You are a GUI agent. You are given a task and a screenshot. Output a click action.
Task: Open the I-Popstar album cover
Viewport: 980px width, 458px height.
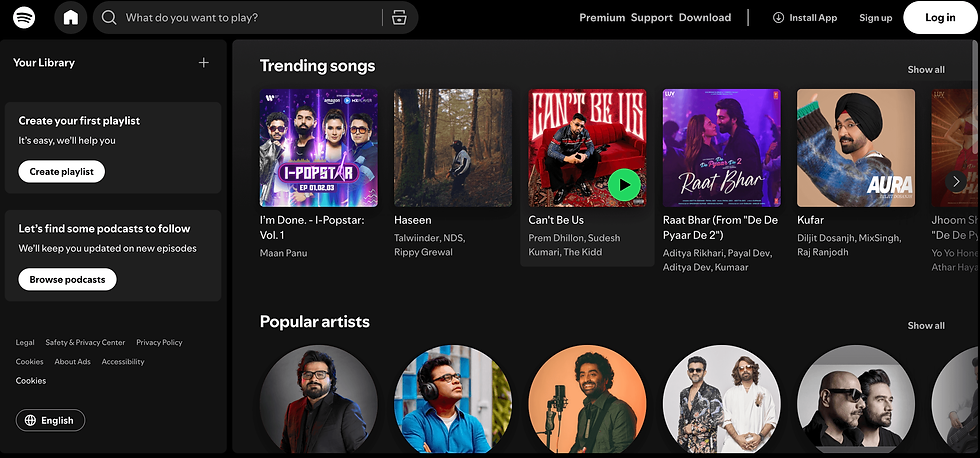(319, 147)
